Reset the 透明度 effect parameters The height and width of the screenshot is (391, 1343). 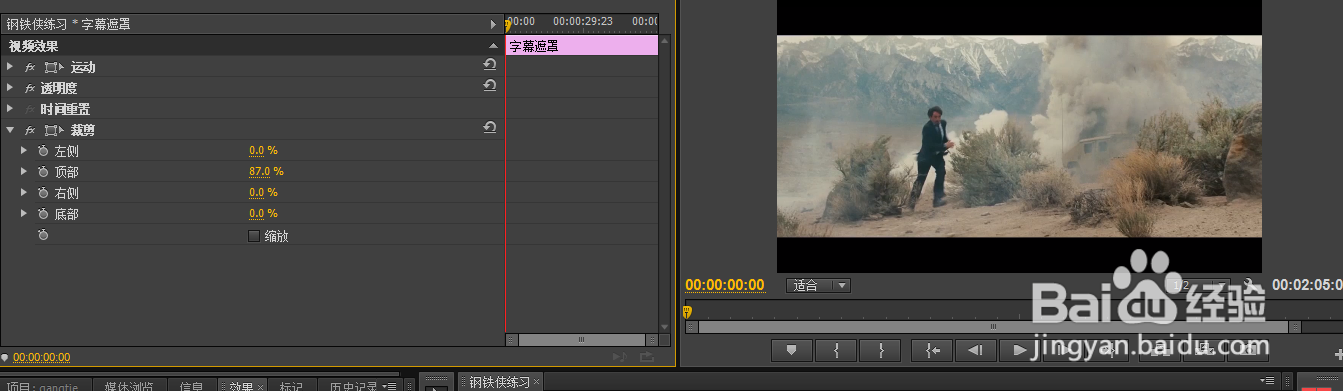[490, 86]
